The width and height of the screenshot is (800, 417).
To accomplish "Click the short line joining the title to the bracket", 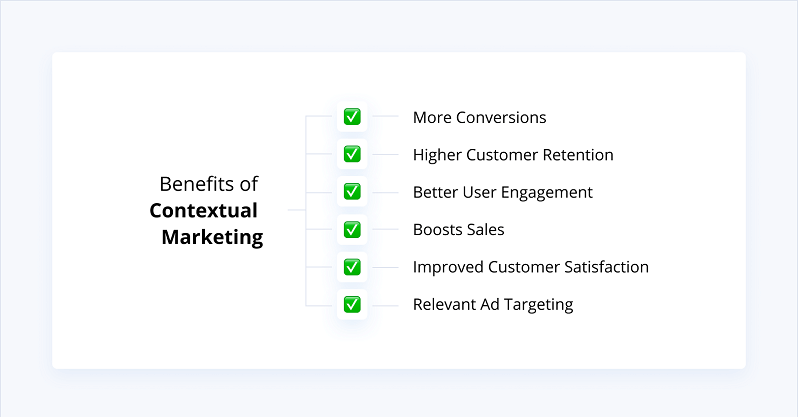I will [296, 210].
